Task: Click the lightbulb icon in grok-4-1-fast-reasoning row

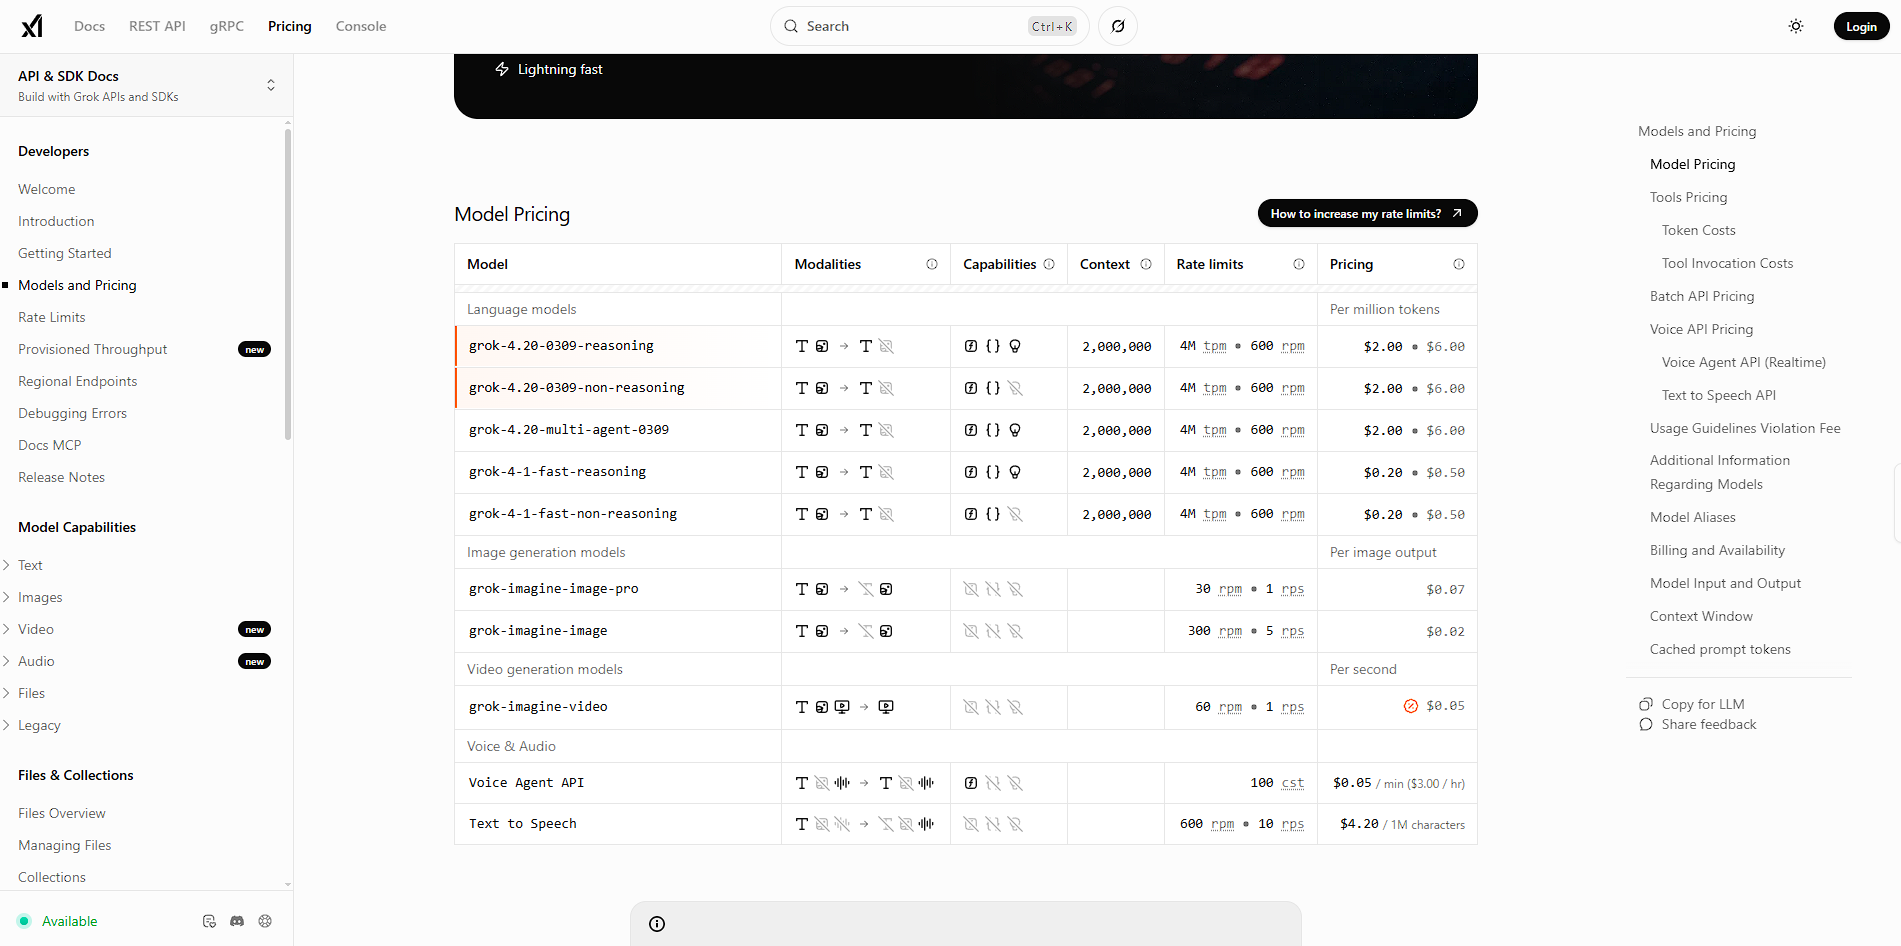Action: (x=1015, y=472)
